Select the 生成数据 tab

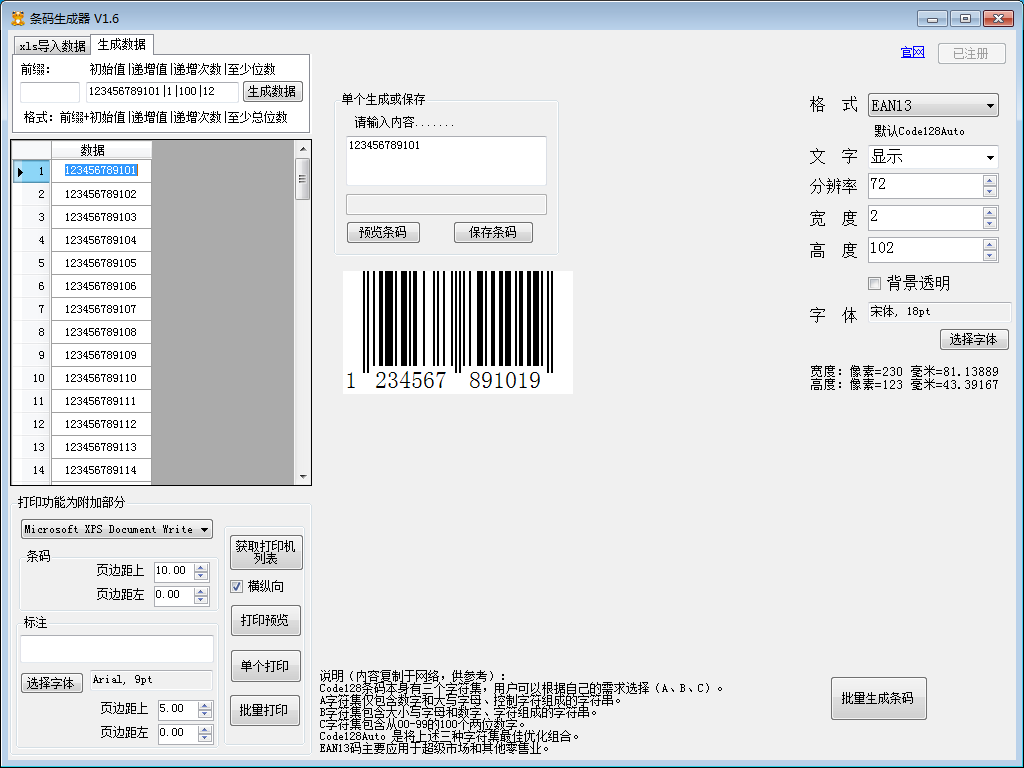121,44
